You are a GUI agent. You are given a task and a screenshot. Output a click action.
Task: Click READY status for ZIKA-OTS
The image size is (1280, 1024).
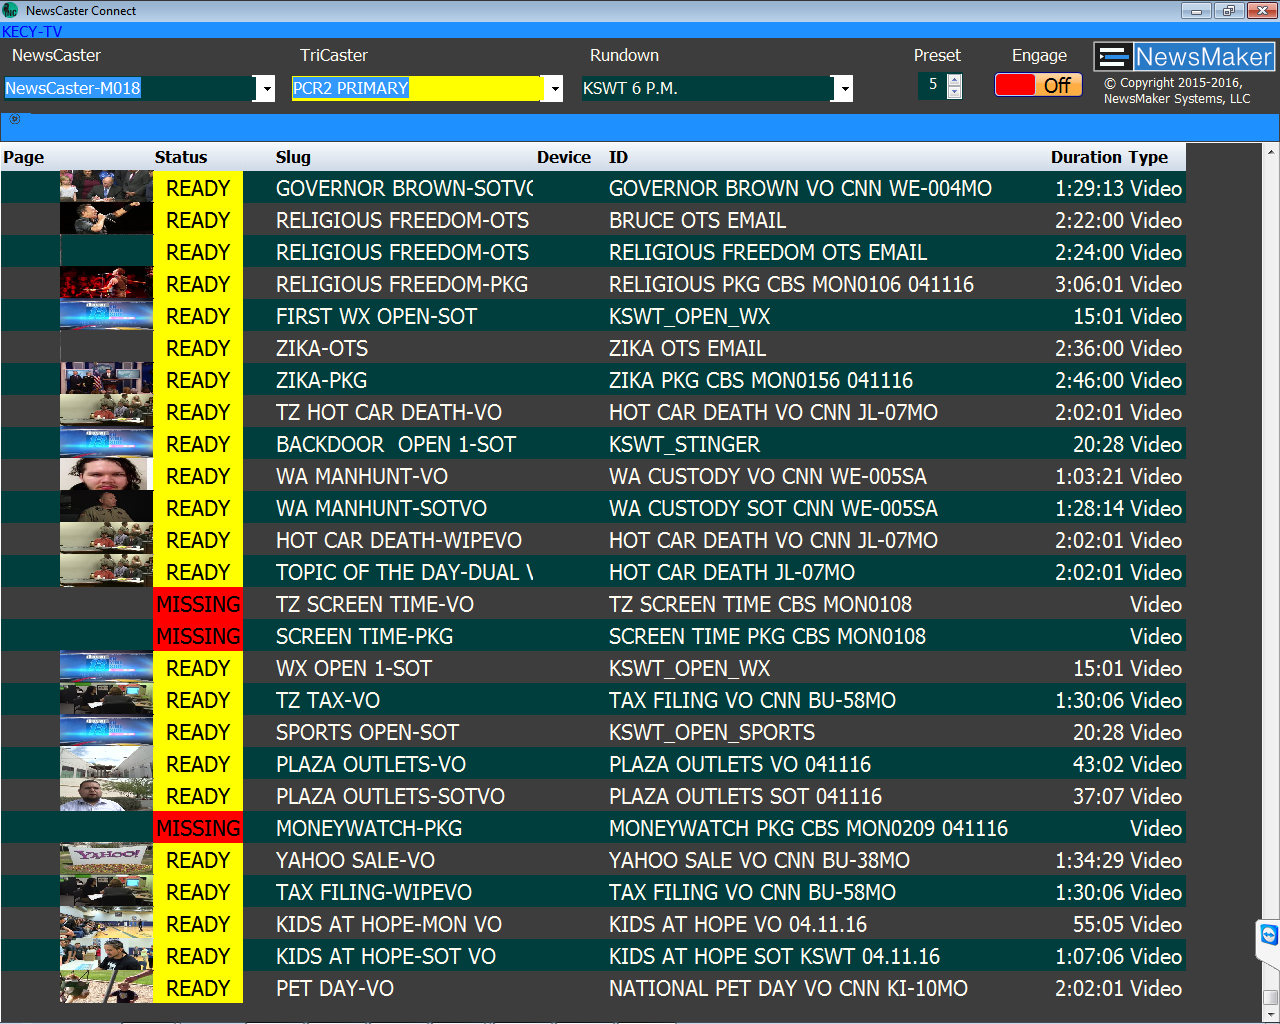198,348
